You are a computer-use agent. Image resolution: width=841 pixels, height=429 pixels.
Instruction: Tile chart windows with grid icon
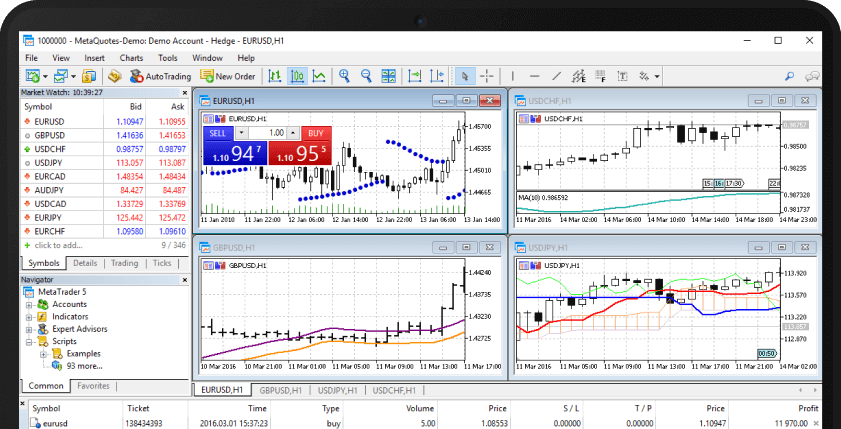390,76
